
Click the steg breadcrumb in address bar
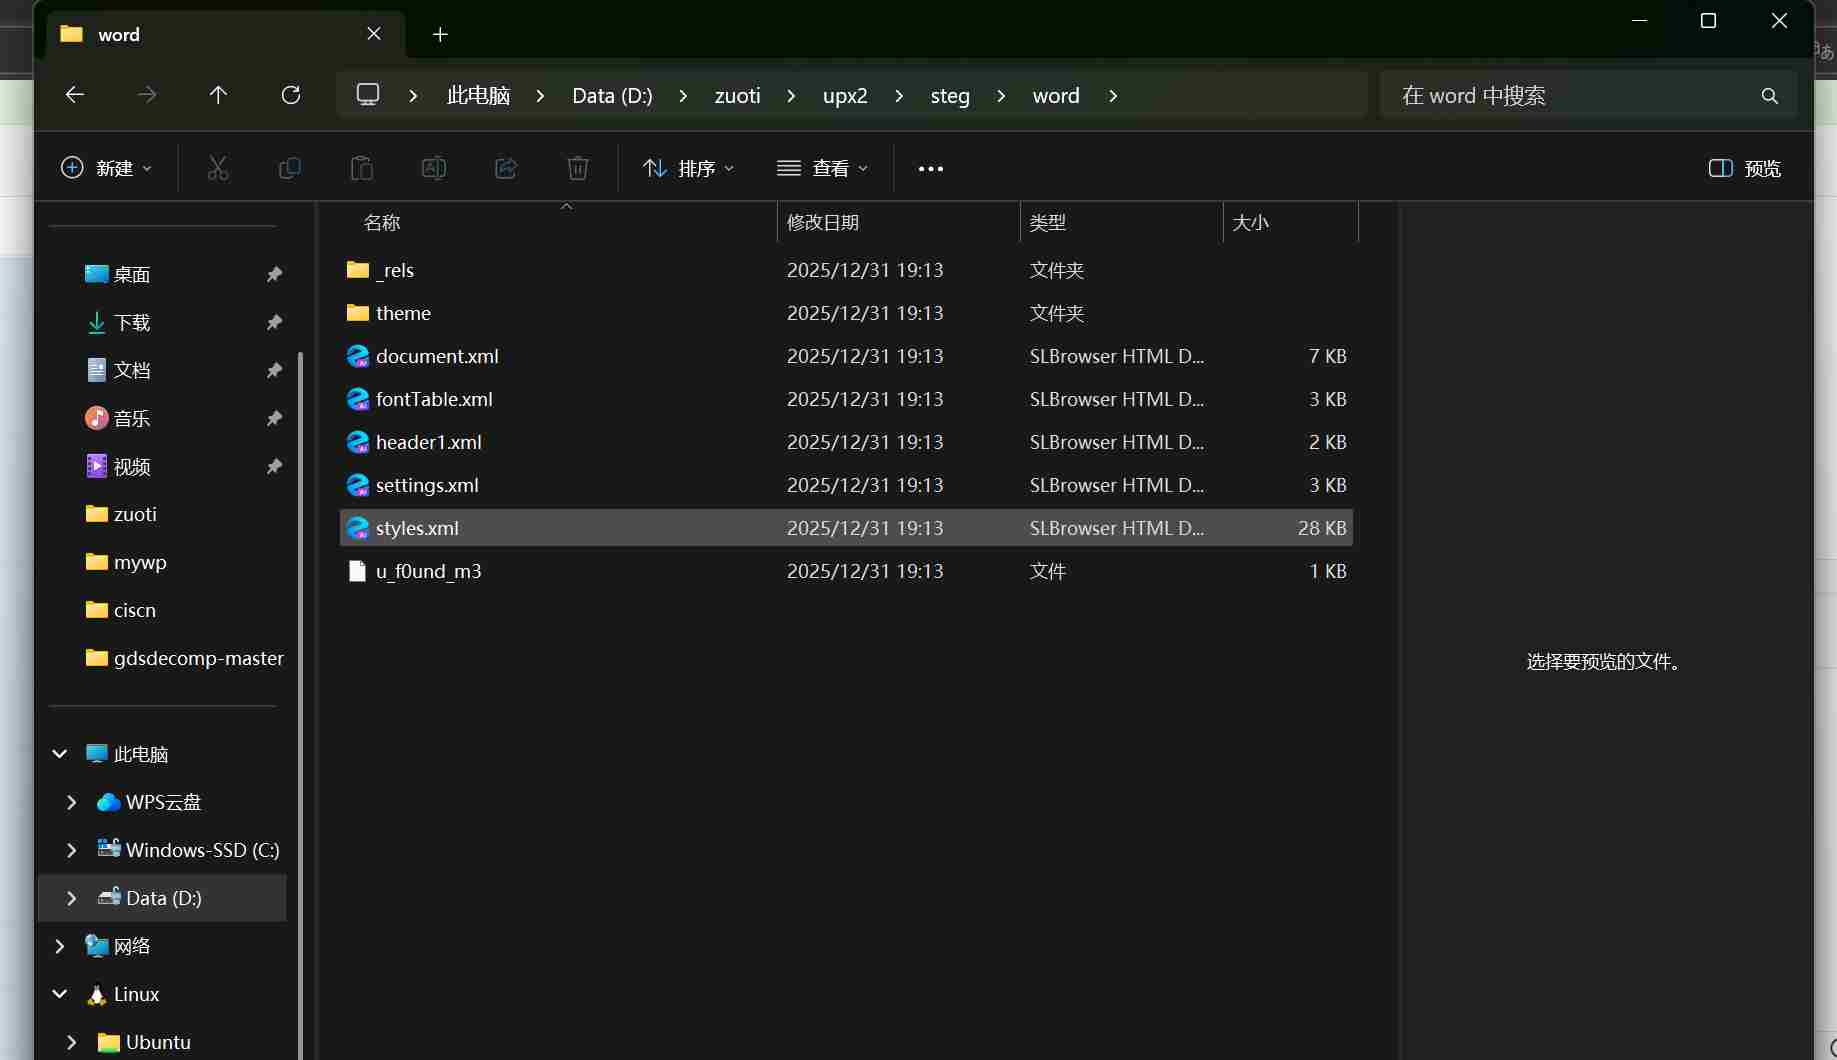coord(949,96)
